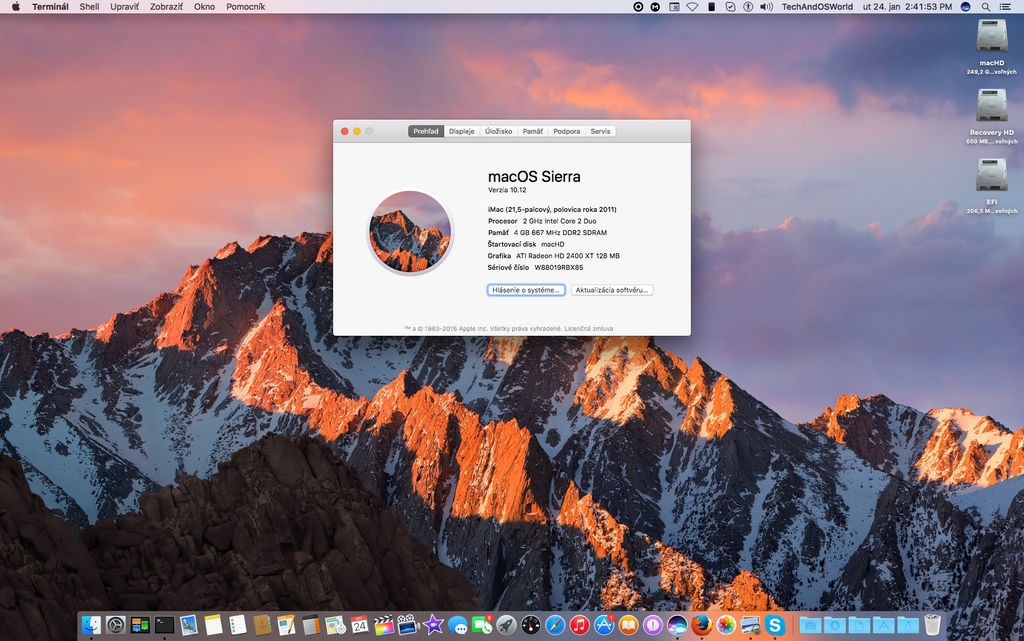Viewport: 1024px width, 641px height.
Task: Open Messages from the Dock
Action: [457, 625]
